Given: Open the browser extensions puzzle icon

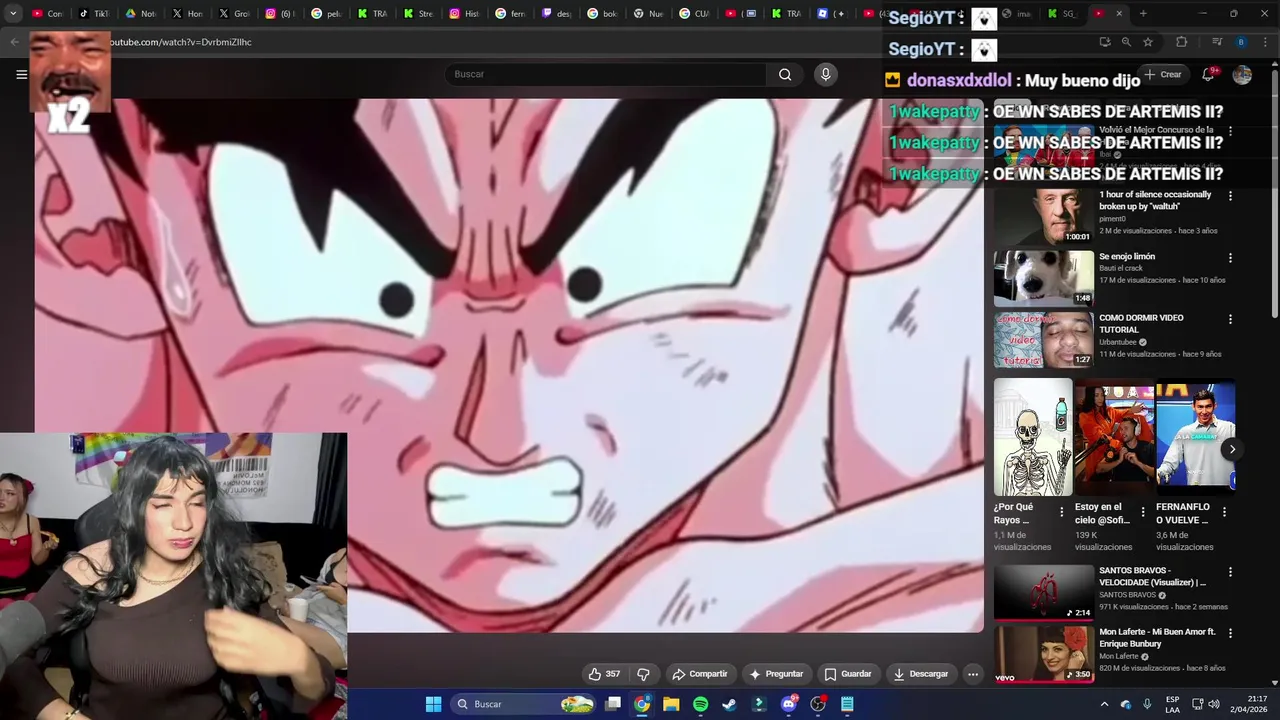Looking at the screenshot, I should [1181, 42].
